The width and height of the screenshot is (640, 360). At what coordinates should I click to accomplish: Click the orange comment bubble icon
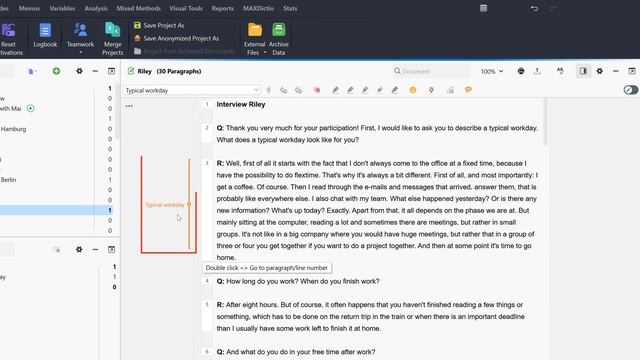[x=468, y=90]
